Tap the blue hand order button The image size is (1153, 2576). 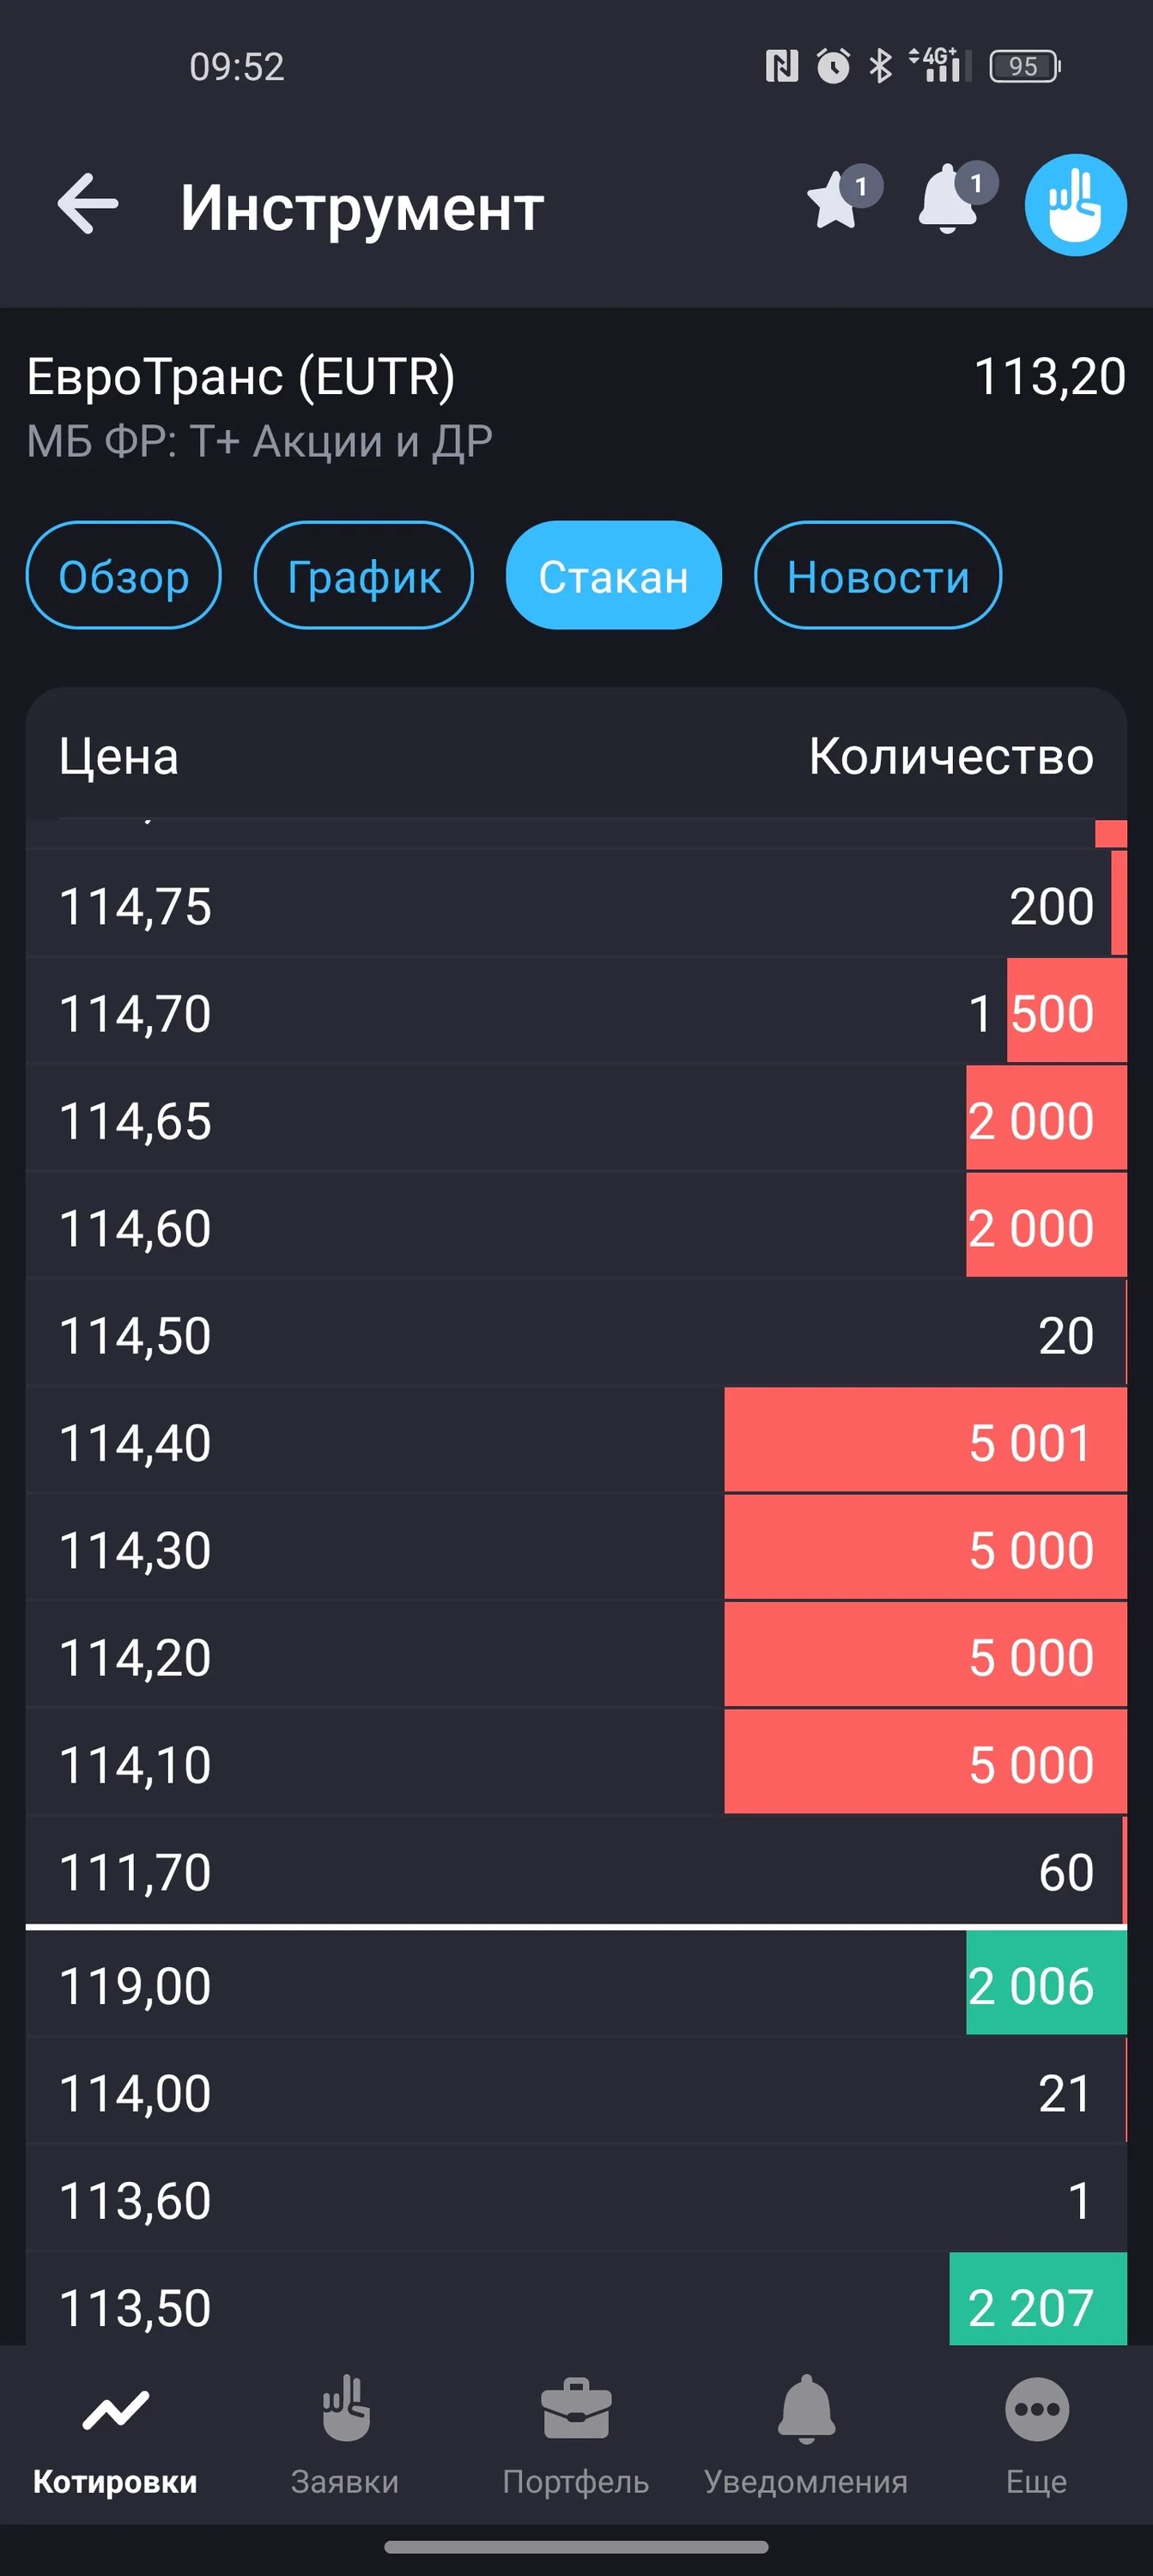coord(1075,205)
